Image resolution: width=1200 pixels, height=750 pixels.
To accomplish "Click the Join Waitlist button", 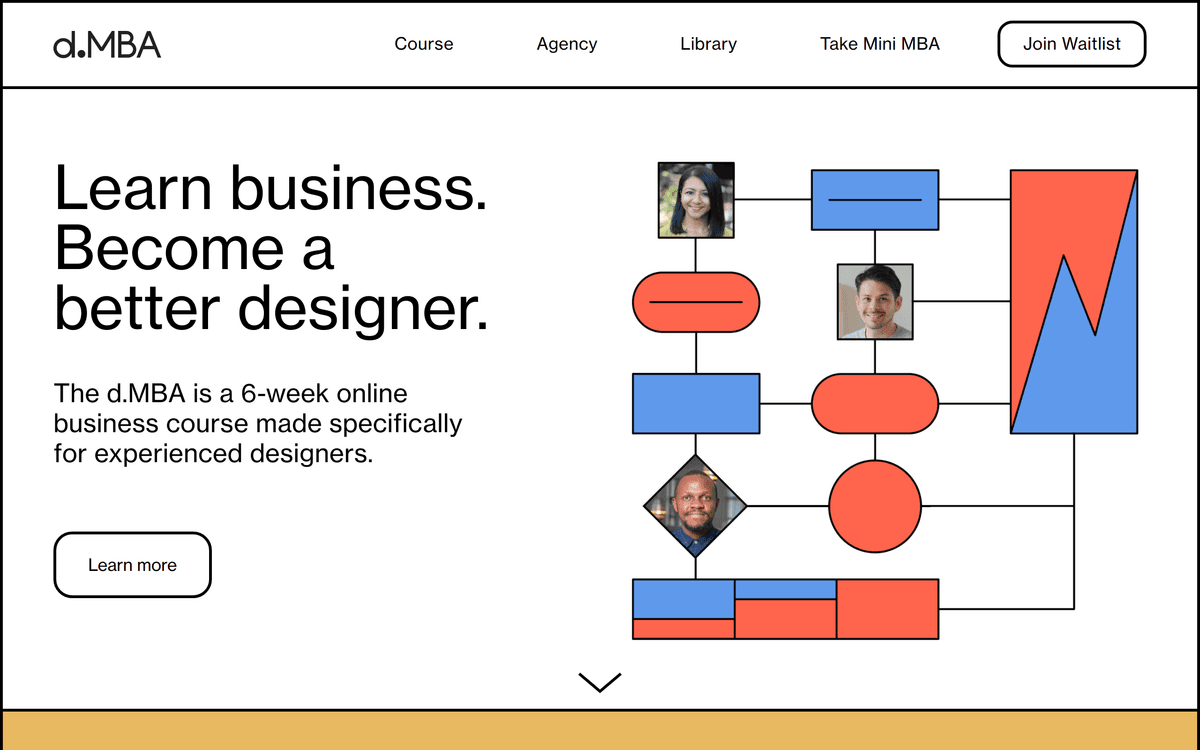I will pos(1072,44).
